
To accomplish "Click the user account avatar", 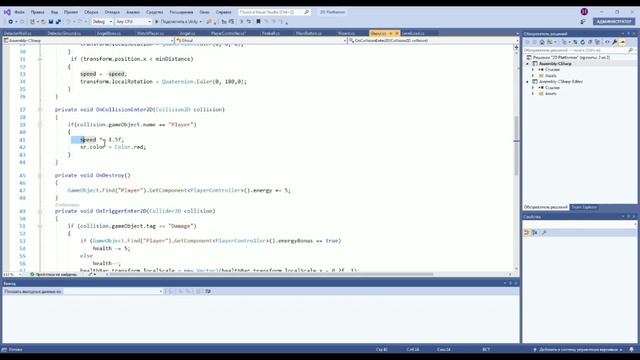I will click(x=584, y=12).
